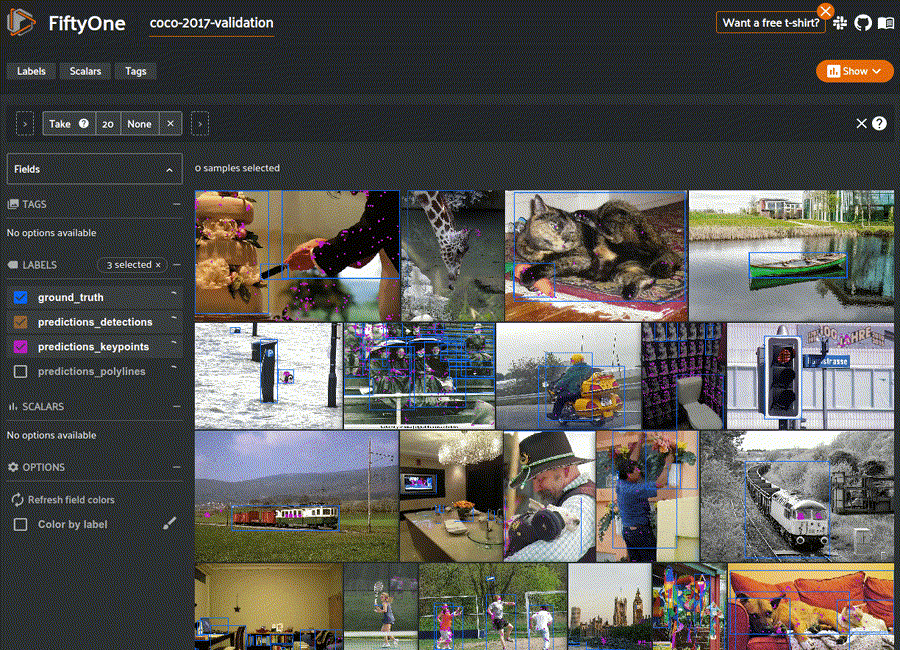Click the 0 samples selected text
Image resolution: width=900 pixels, height=650 pixels.
click(237, 168)
